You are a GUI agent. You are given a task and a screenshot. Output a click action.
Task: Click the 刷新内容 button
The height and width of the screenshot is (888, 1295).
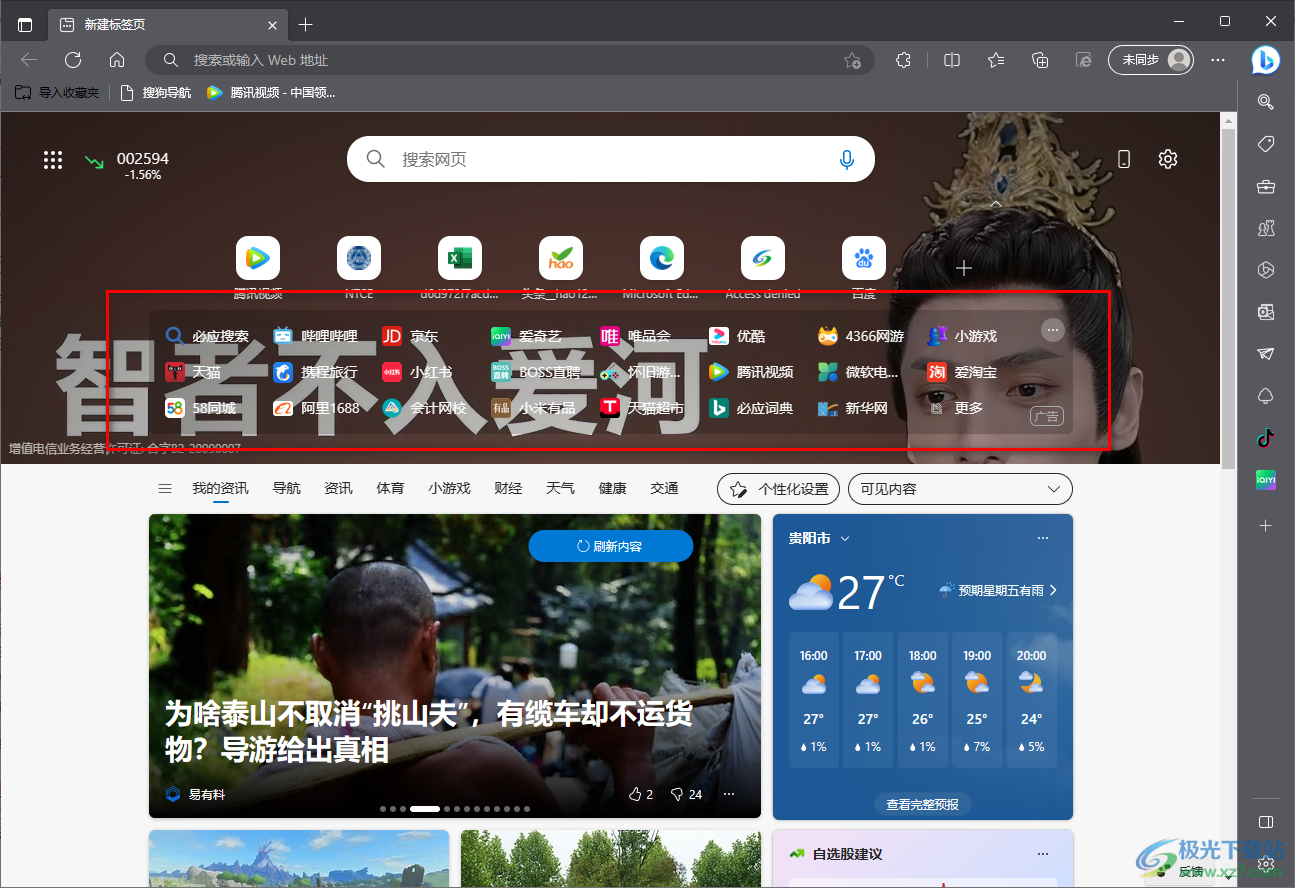[x=611, y=546]
